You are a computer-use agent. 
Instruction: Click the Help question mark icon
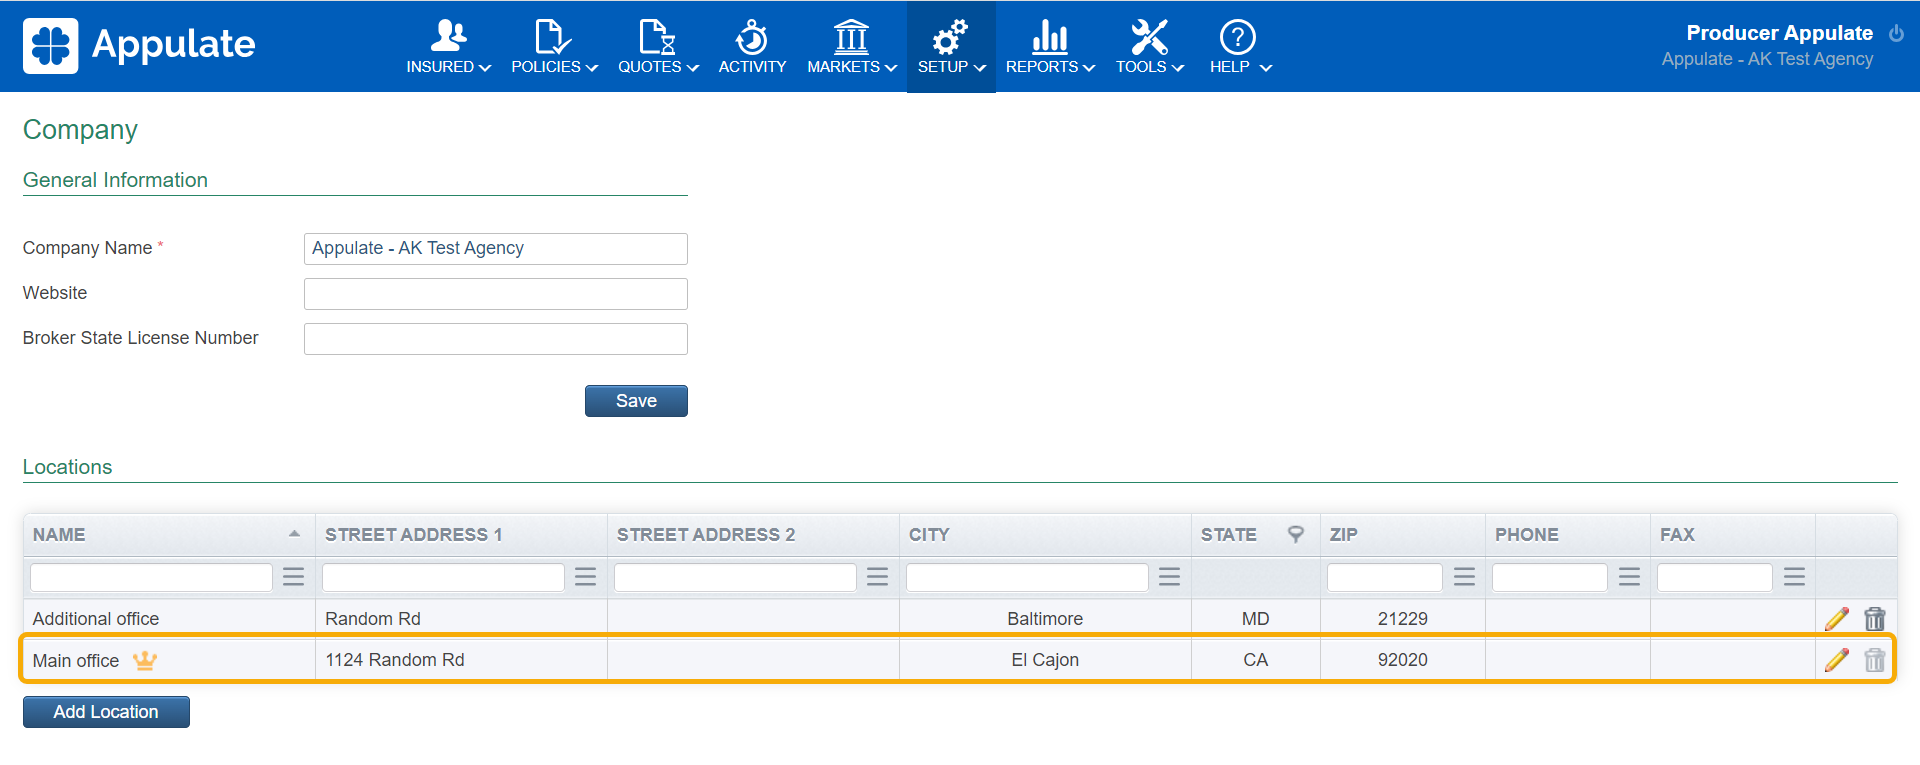click(x=1238, y=37)
